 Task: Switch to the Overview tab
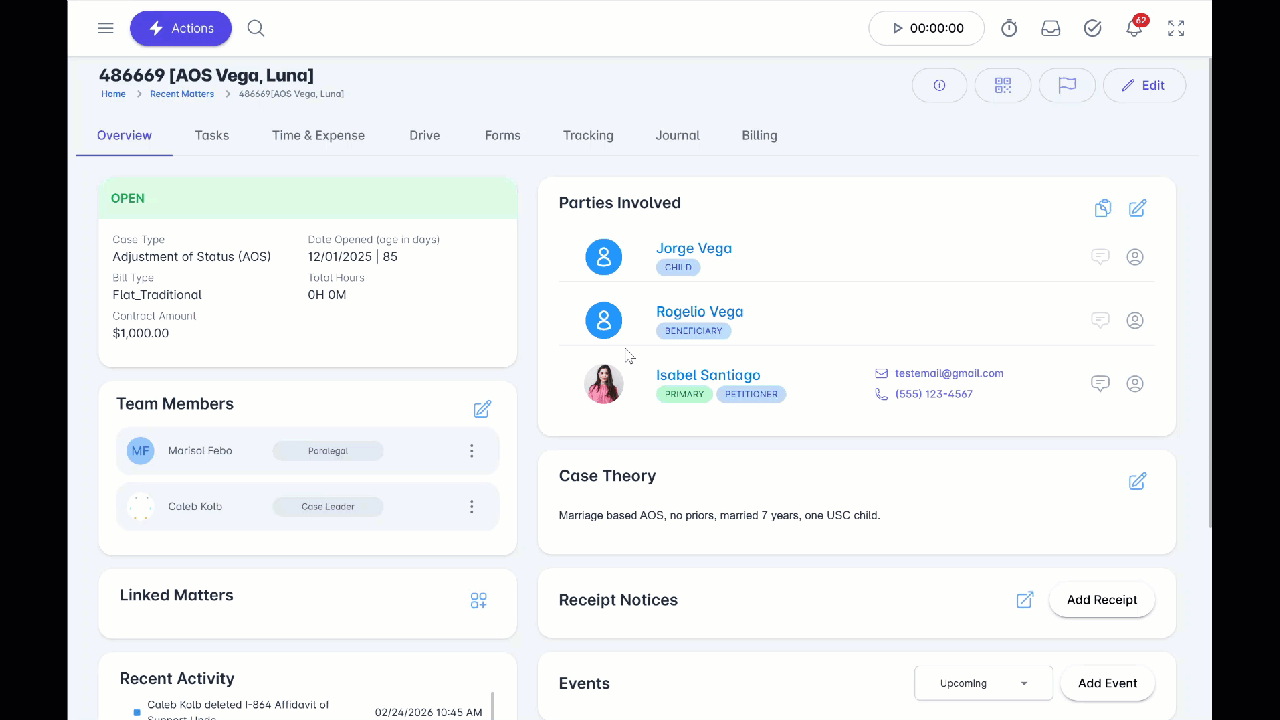pyautogui.click(x=124, y=135)
